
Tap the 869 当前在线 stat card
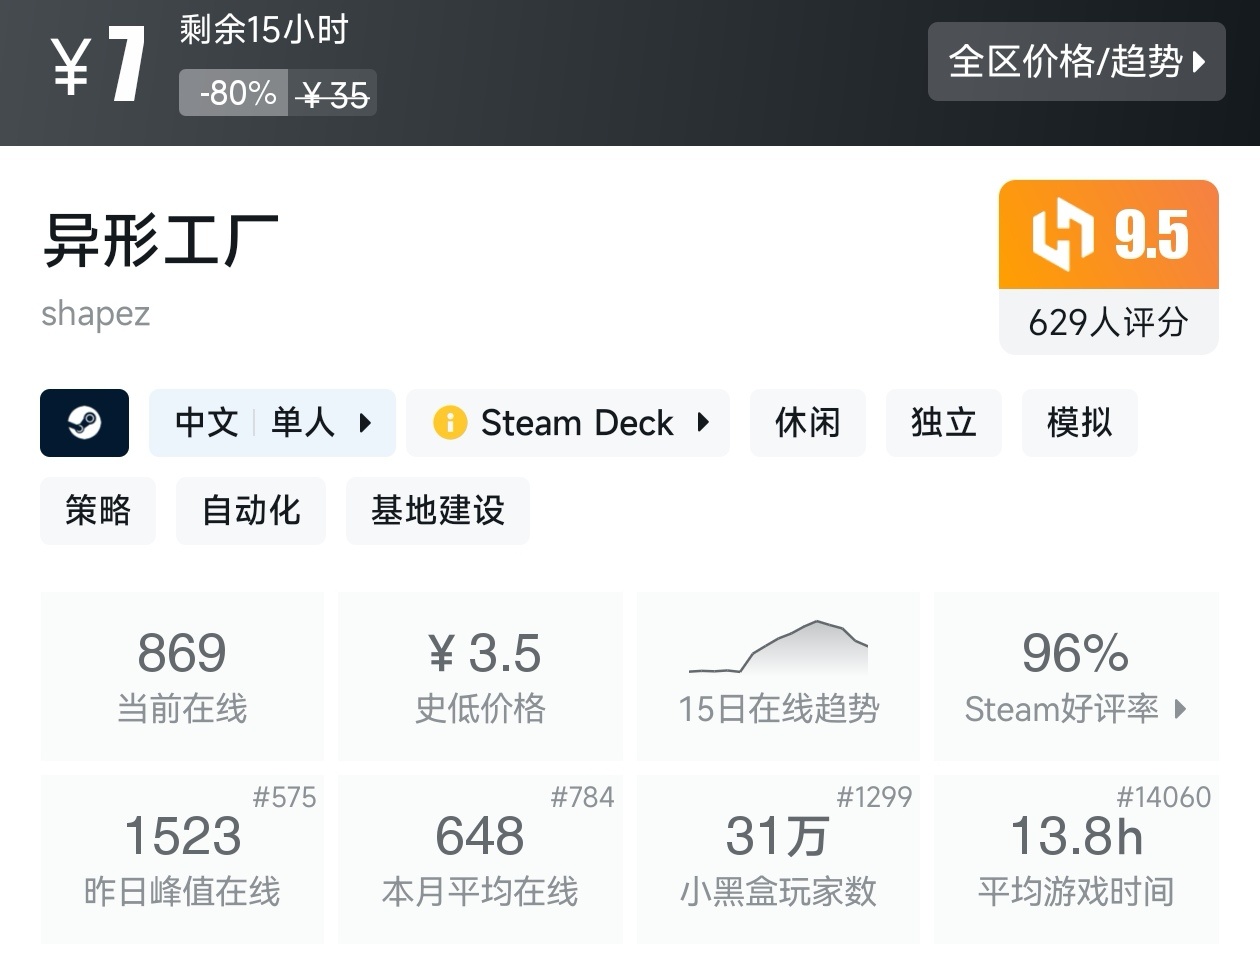182,676
